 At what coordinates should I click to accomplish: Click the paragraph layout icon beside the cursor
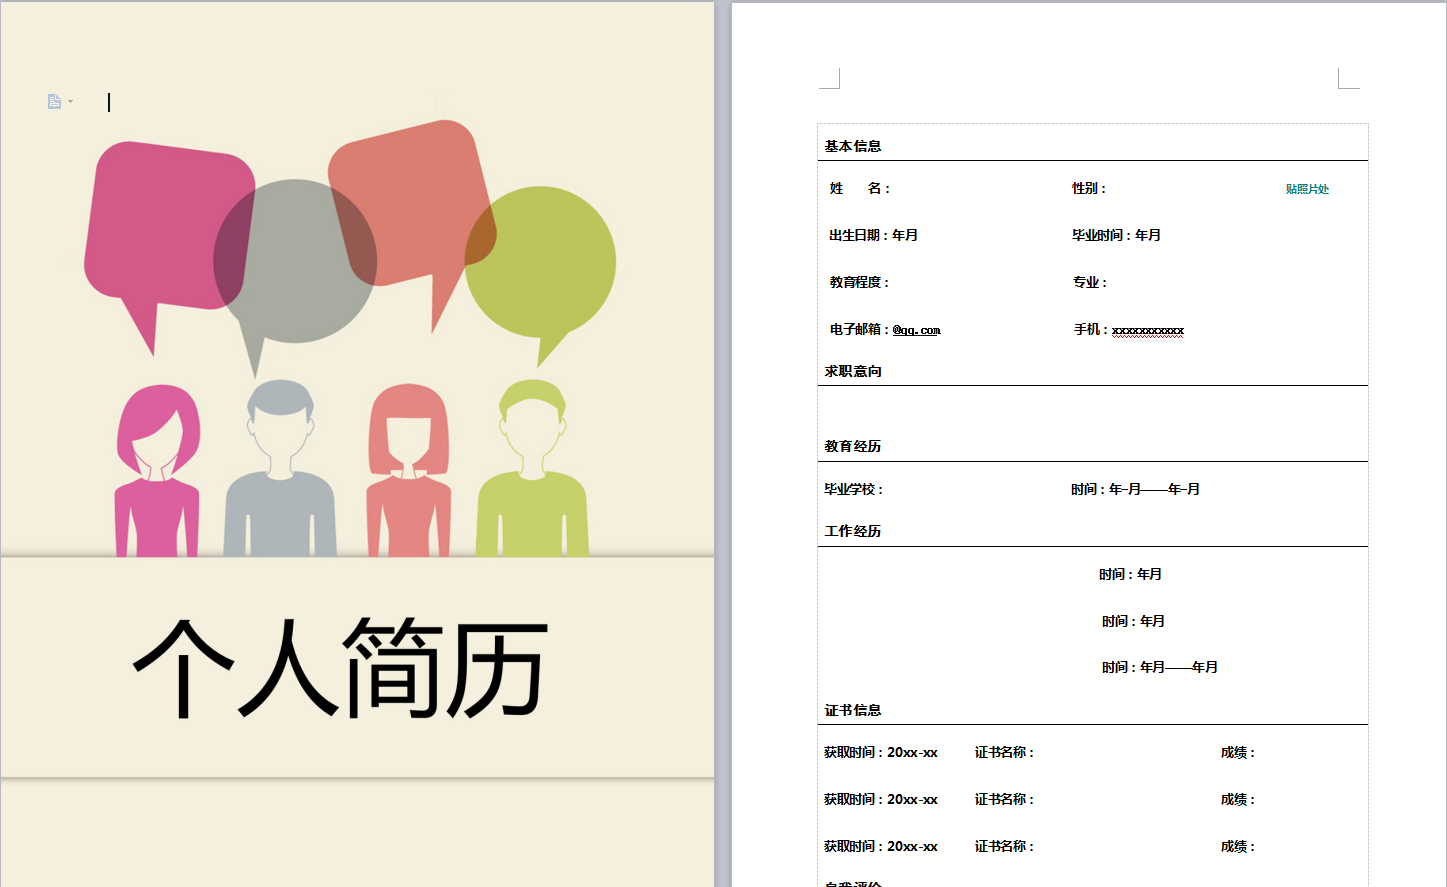(54, 101)
